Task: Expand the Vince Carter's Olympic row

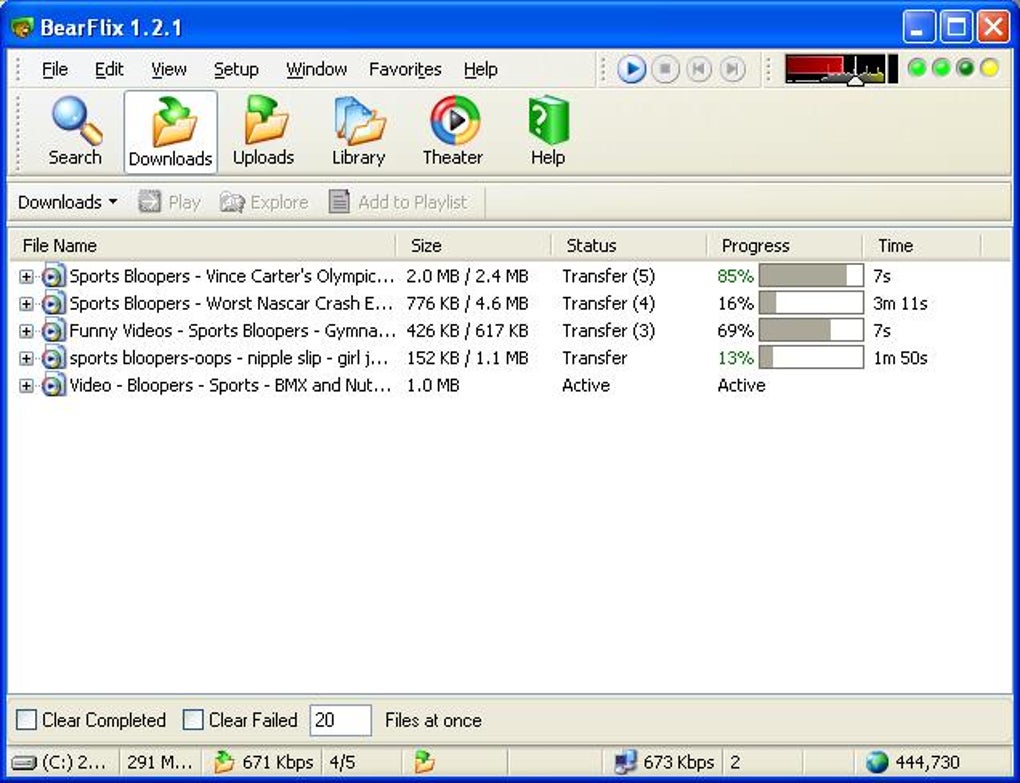Action: pyautogui.click(x=26, y=277)
